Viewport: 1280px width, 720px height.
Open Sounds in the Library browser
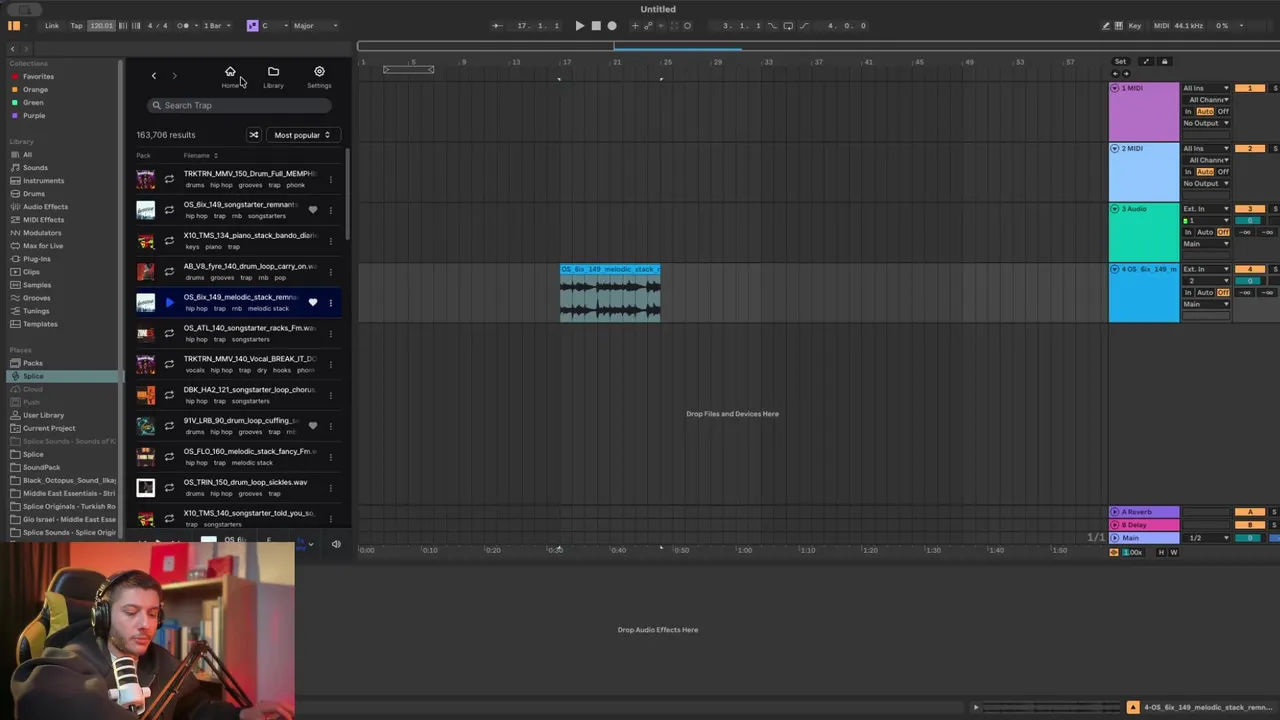35,168
